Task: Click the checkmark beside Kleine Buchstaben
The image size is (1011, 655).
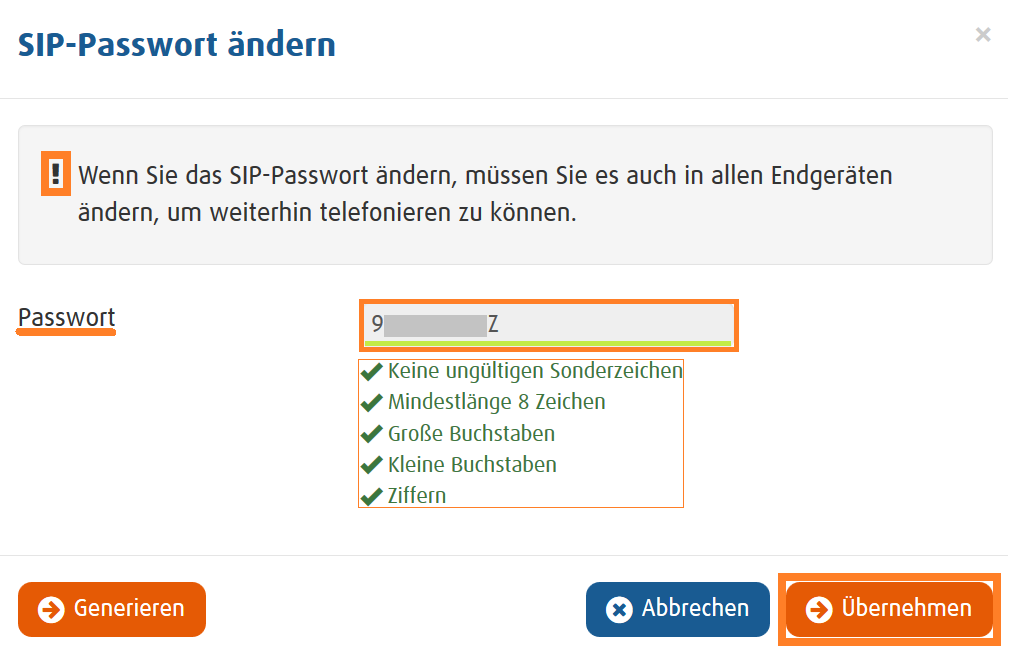Action: (x=372, y=465)
